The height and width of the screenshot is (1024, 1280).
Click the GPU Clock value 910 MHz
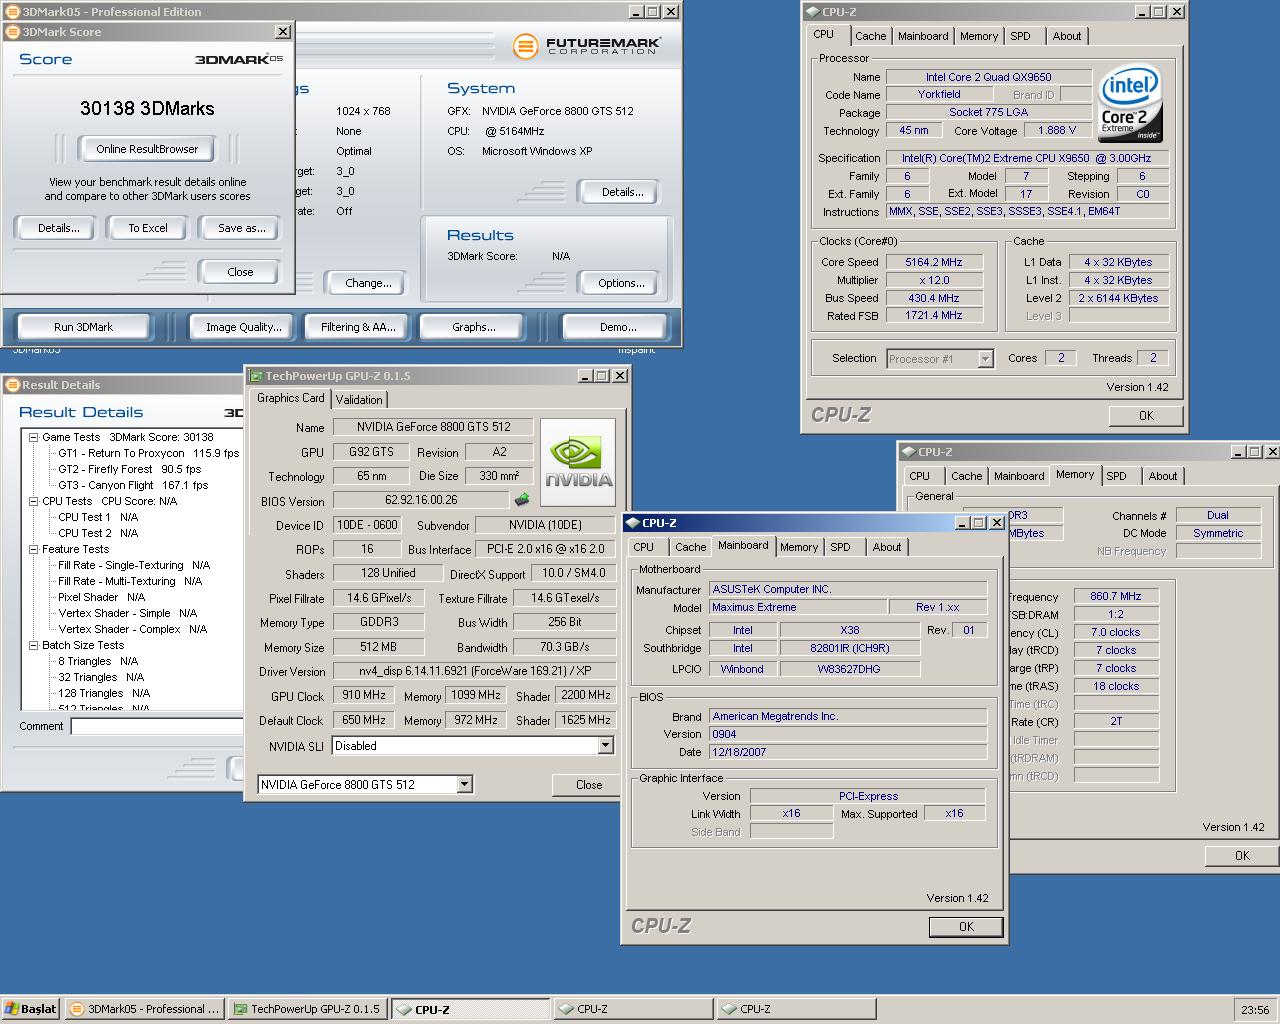click(364, 695)
